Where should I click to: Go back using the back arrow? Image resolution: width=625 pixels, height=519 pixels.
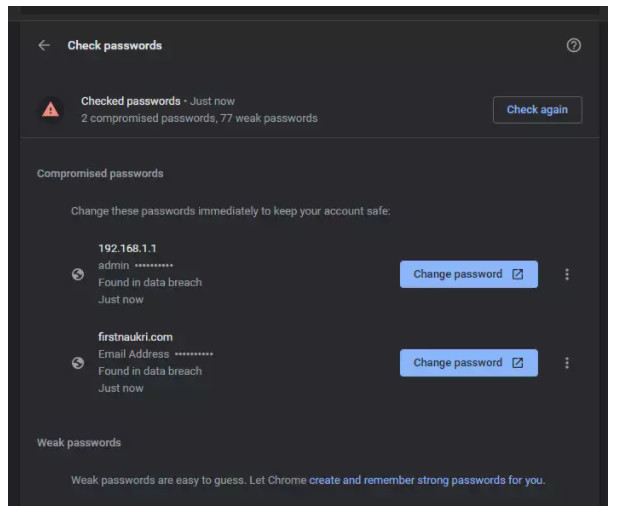pyautogui.click(x=44, y=46)
